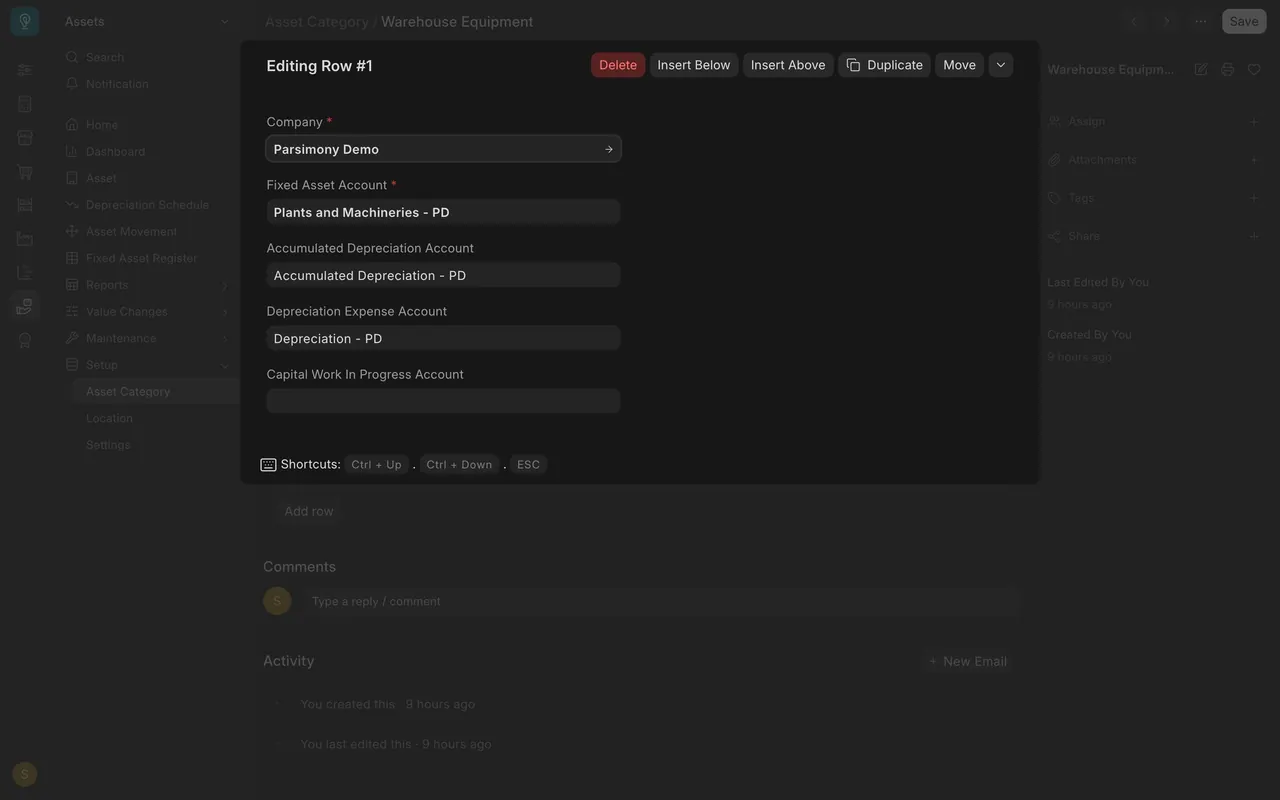Click Add row button below the table
This screenshot has width=1280, height=800.
click(x=309, y=511)
